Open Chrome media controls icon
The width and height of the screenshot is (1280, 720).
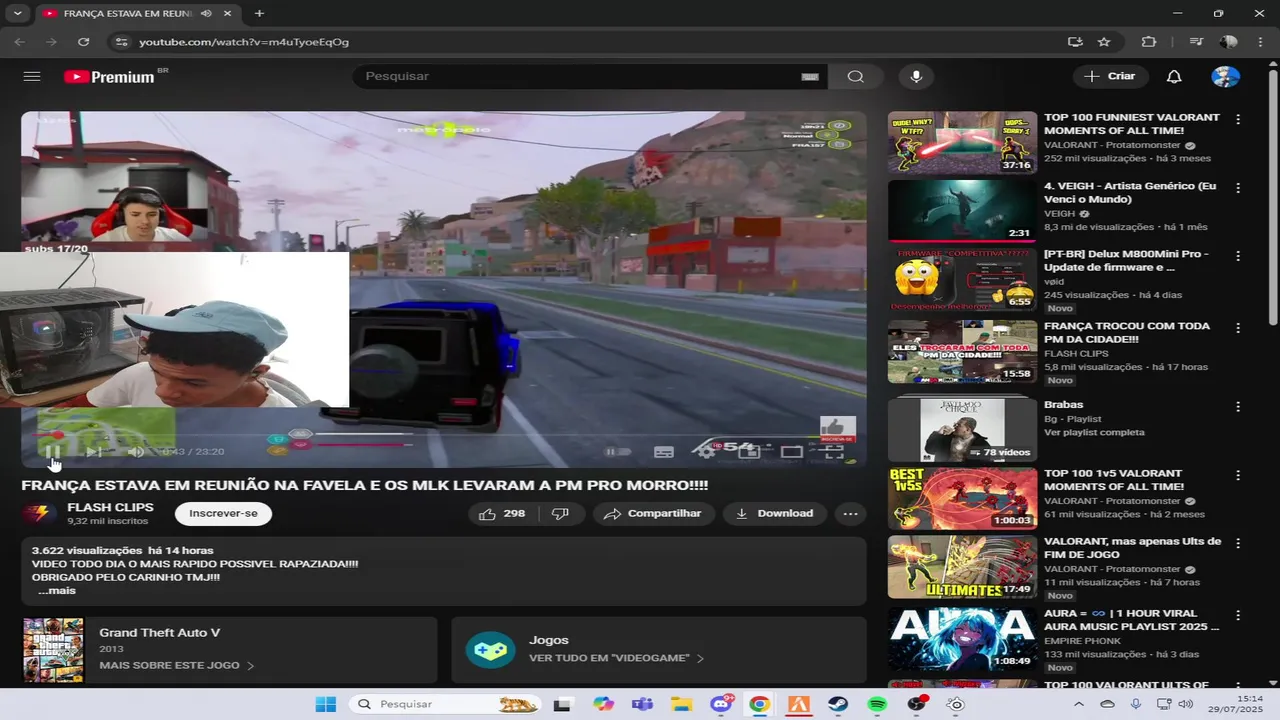coord(1196,42)
